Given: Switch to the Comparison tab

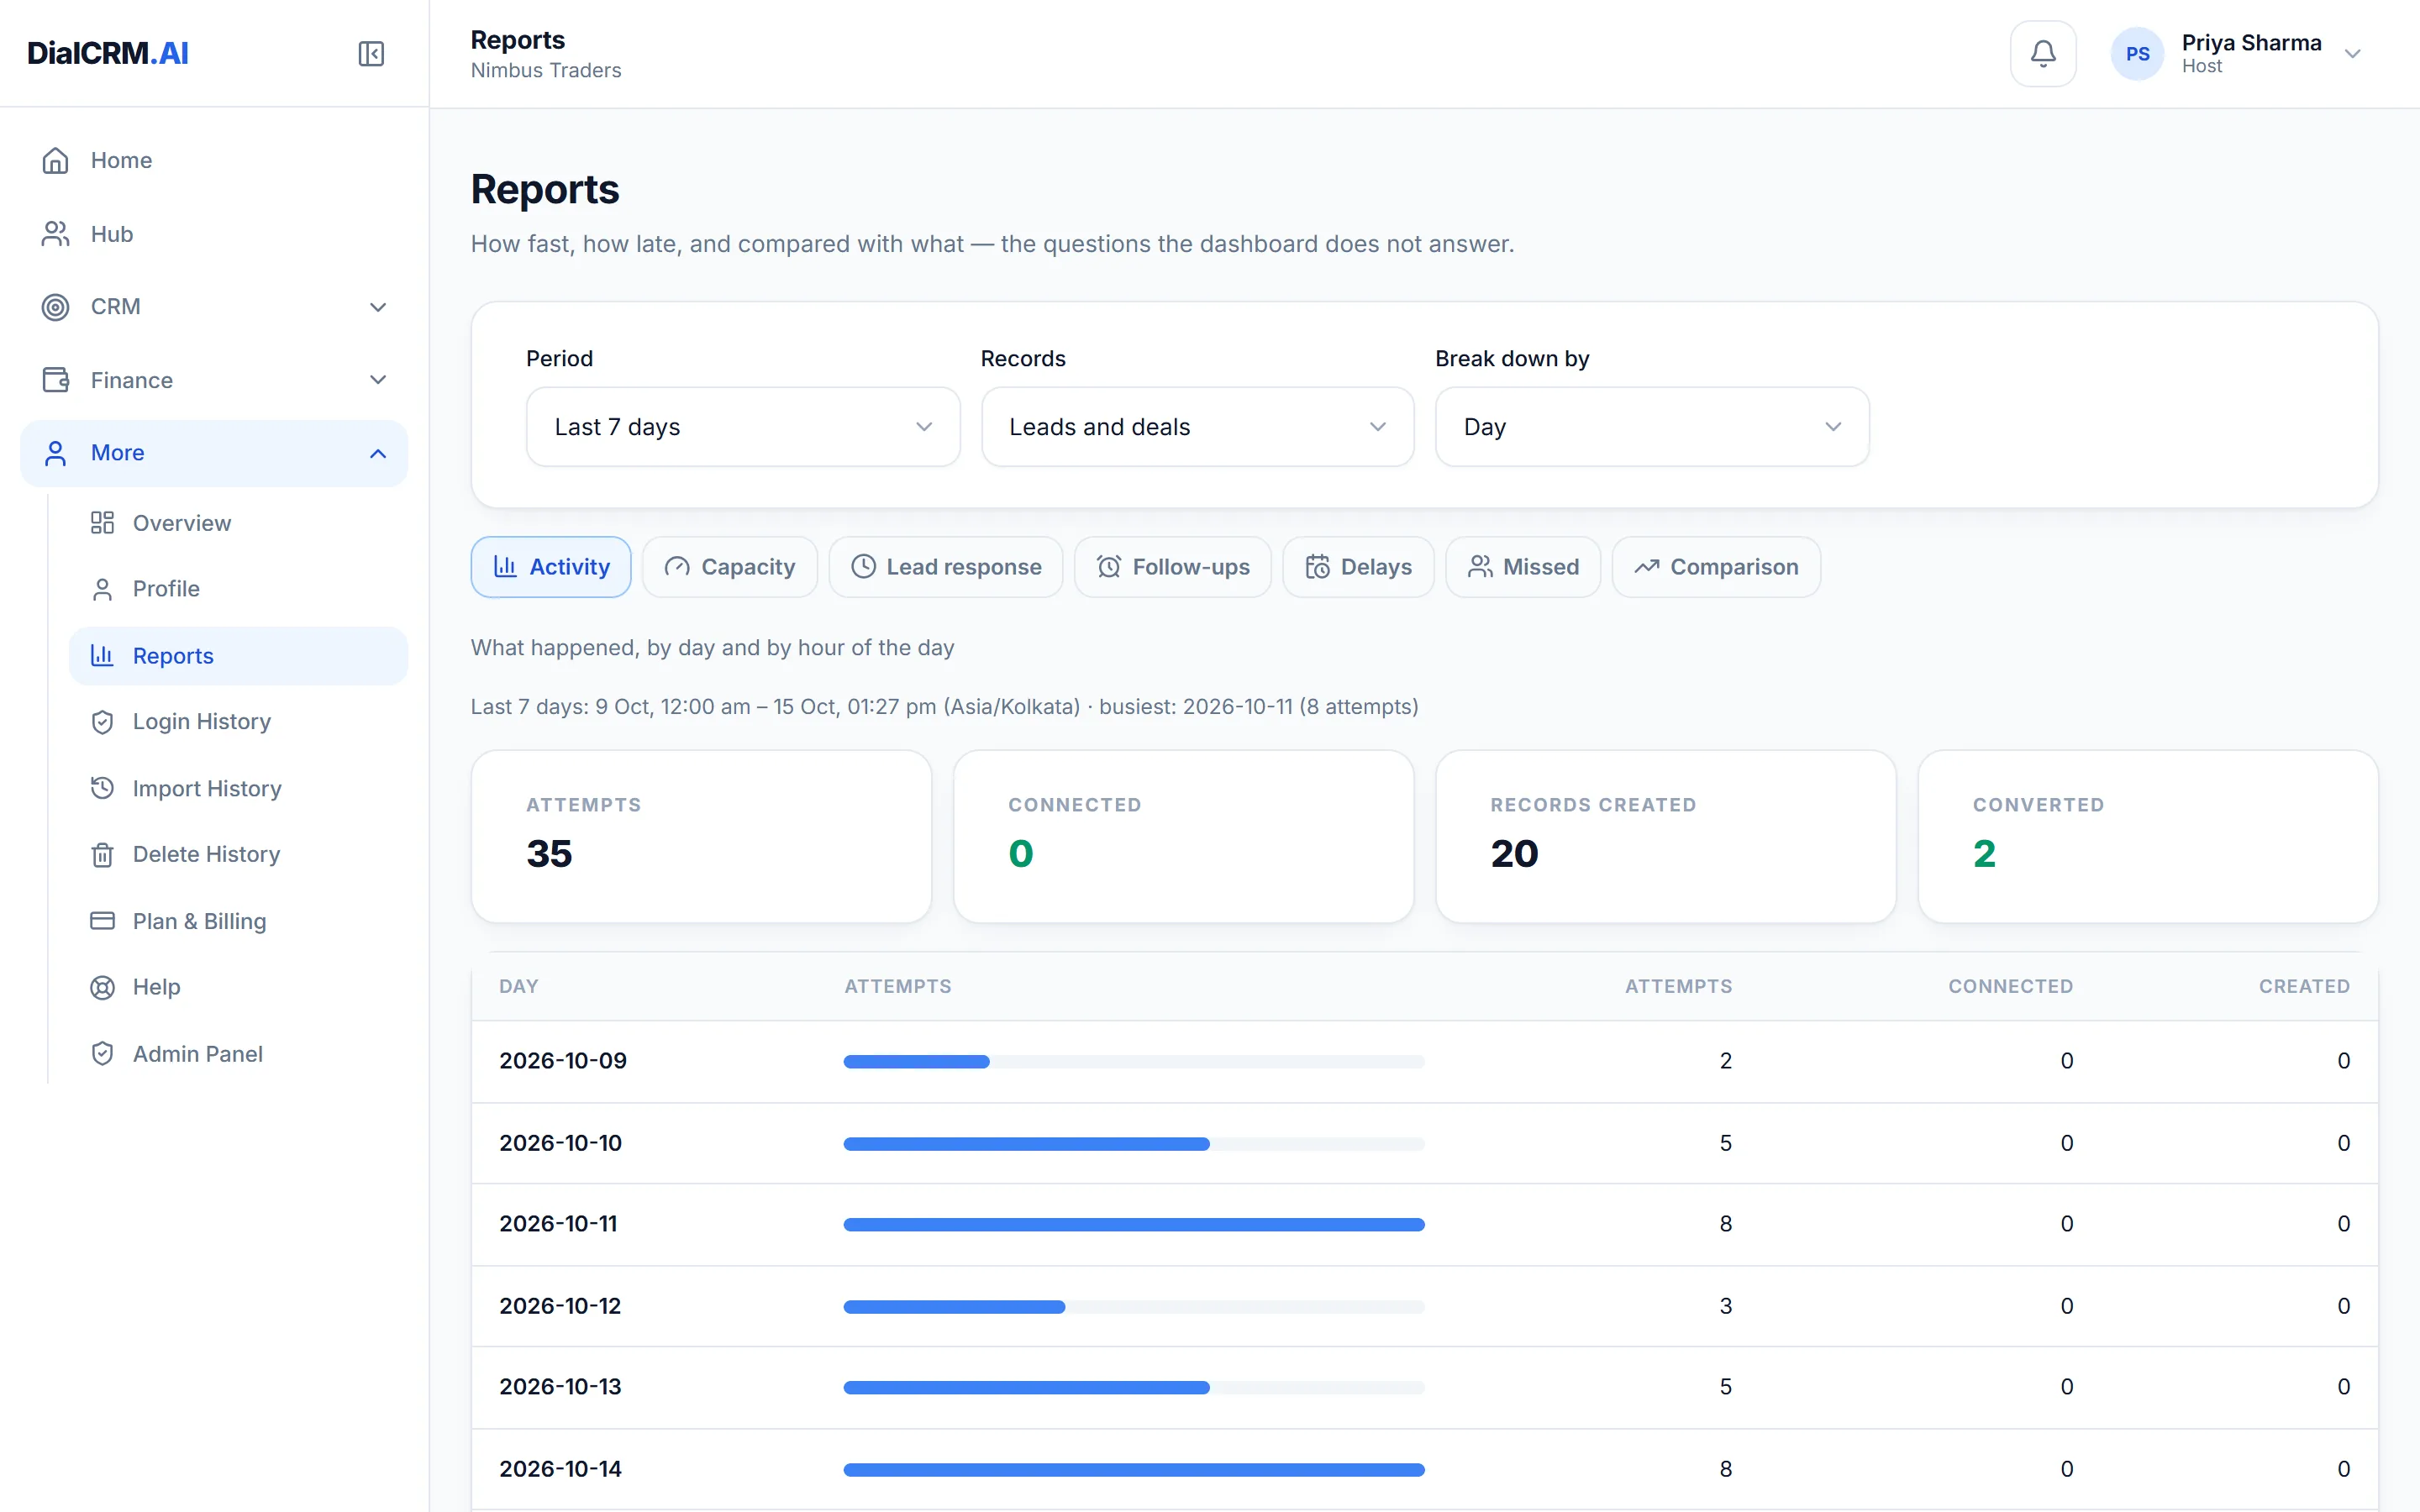Looking at the screenshot, I should (x=1716, y=567).
